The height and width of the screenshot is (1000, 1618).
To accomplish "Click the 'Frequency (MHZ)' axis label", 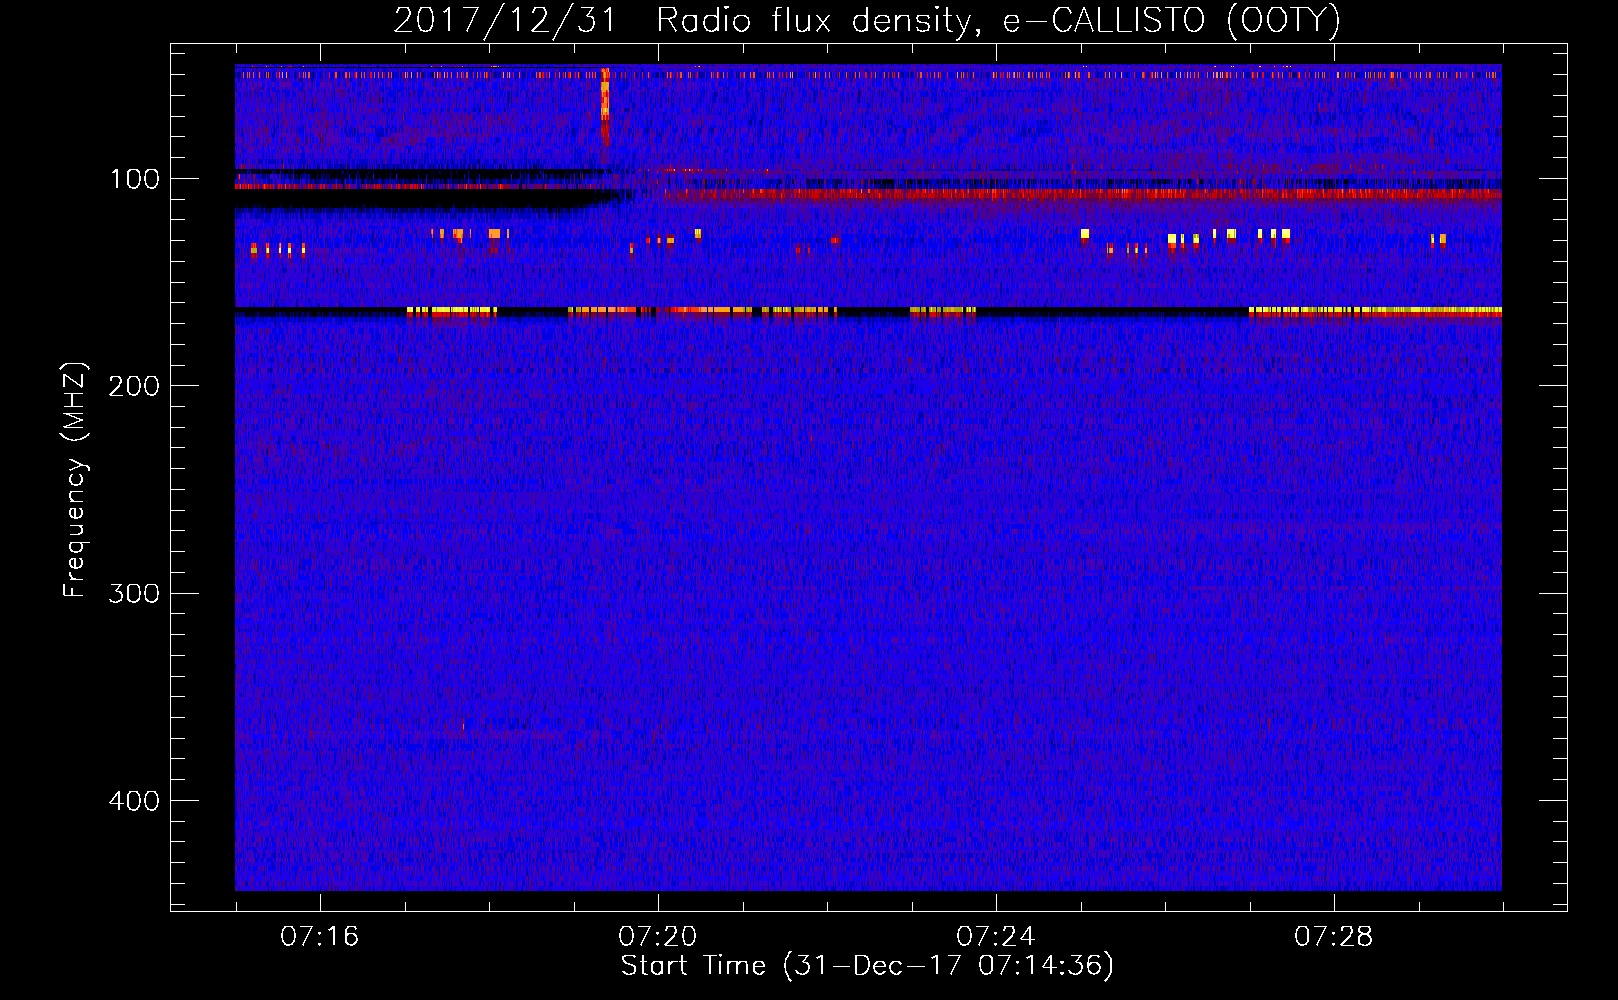I will click(x=75, y=480).
